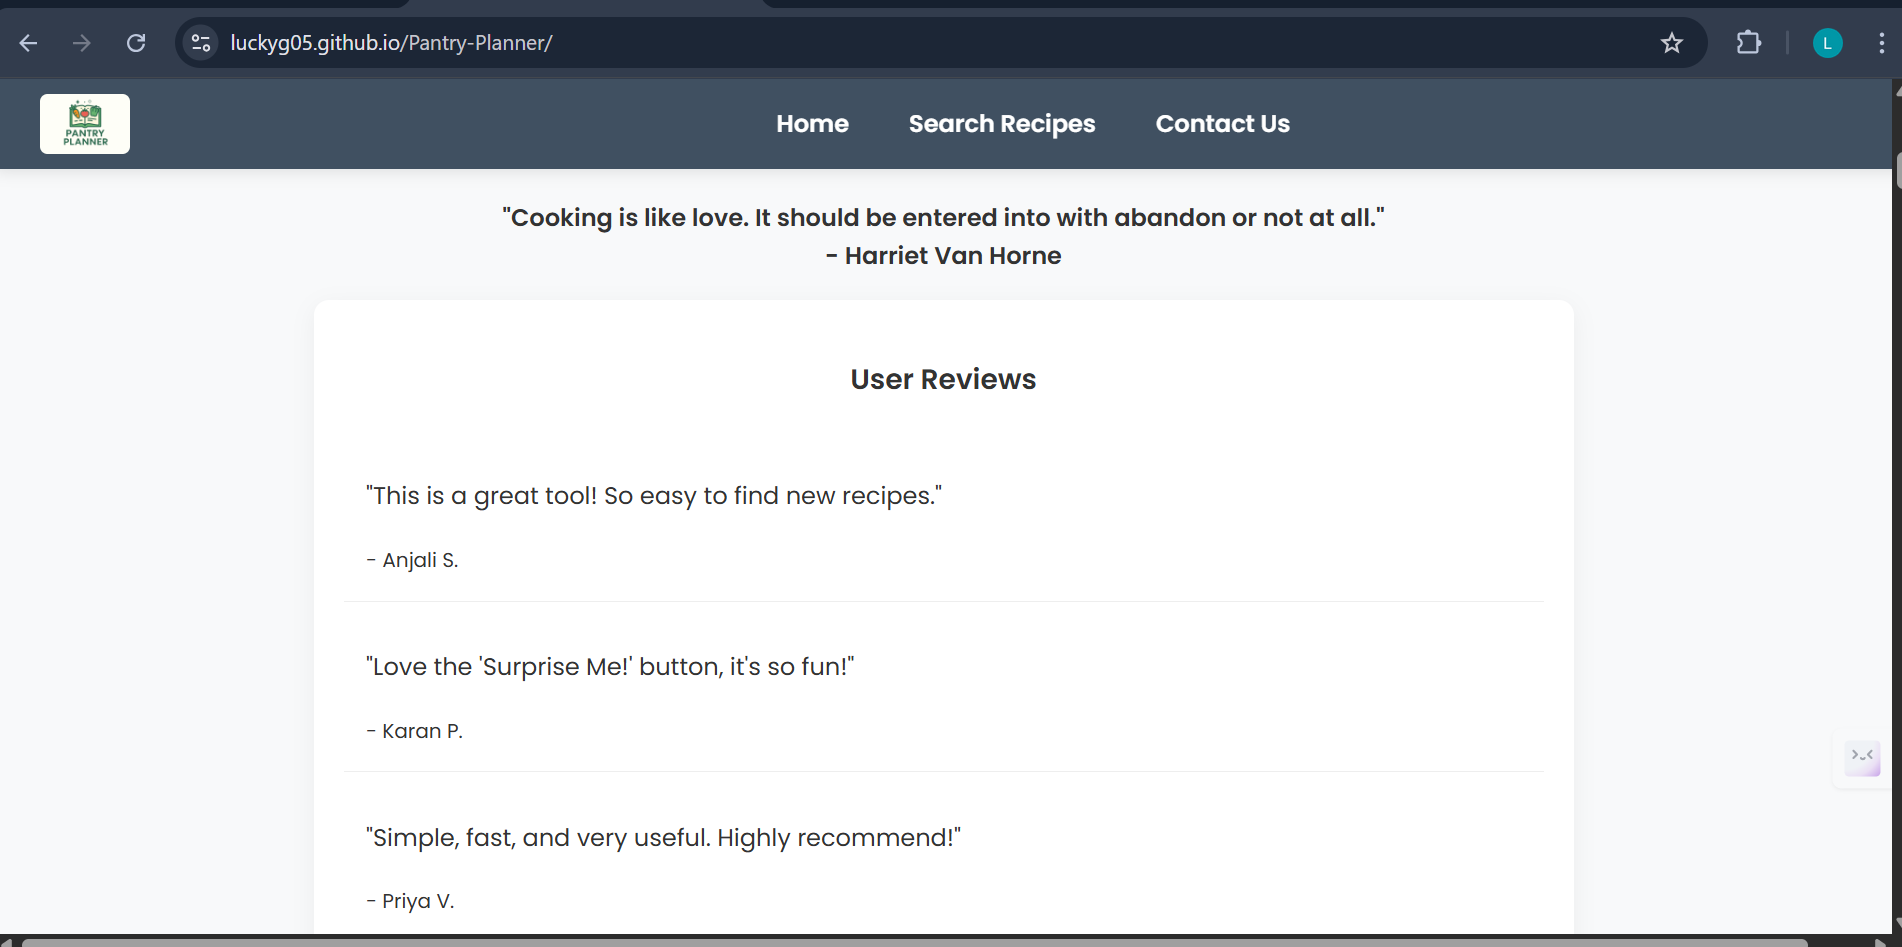Reload the current page

click(x=136, y=43)
